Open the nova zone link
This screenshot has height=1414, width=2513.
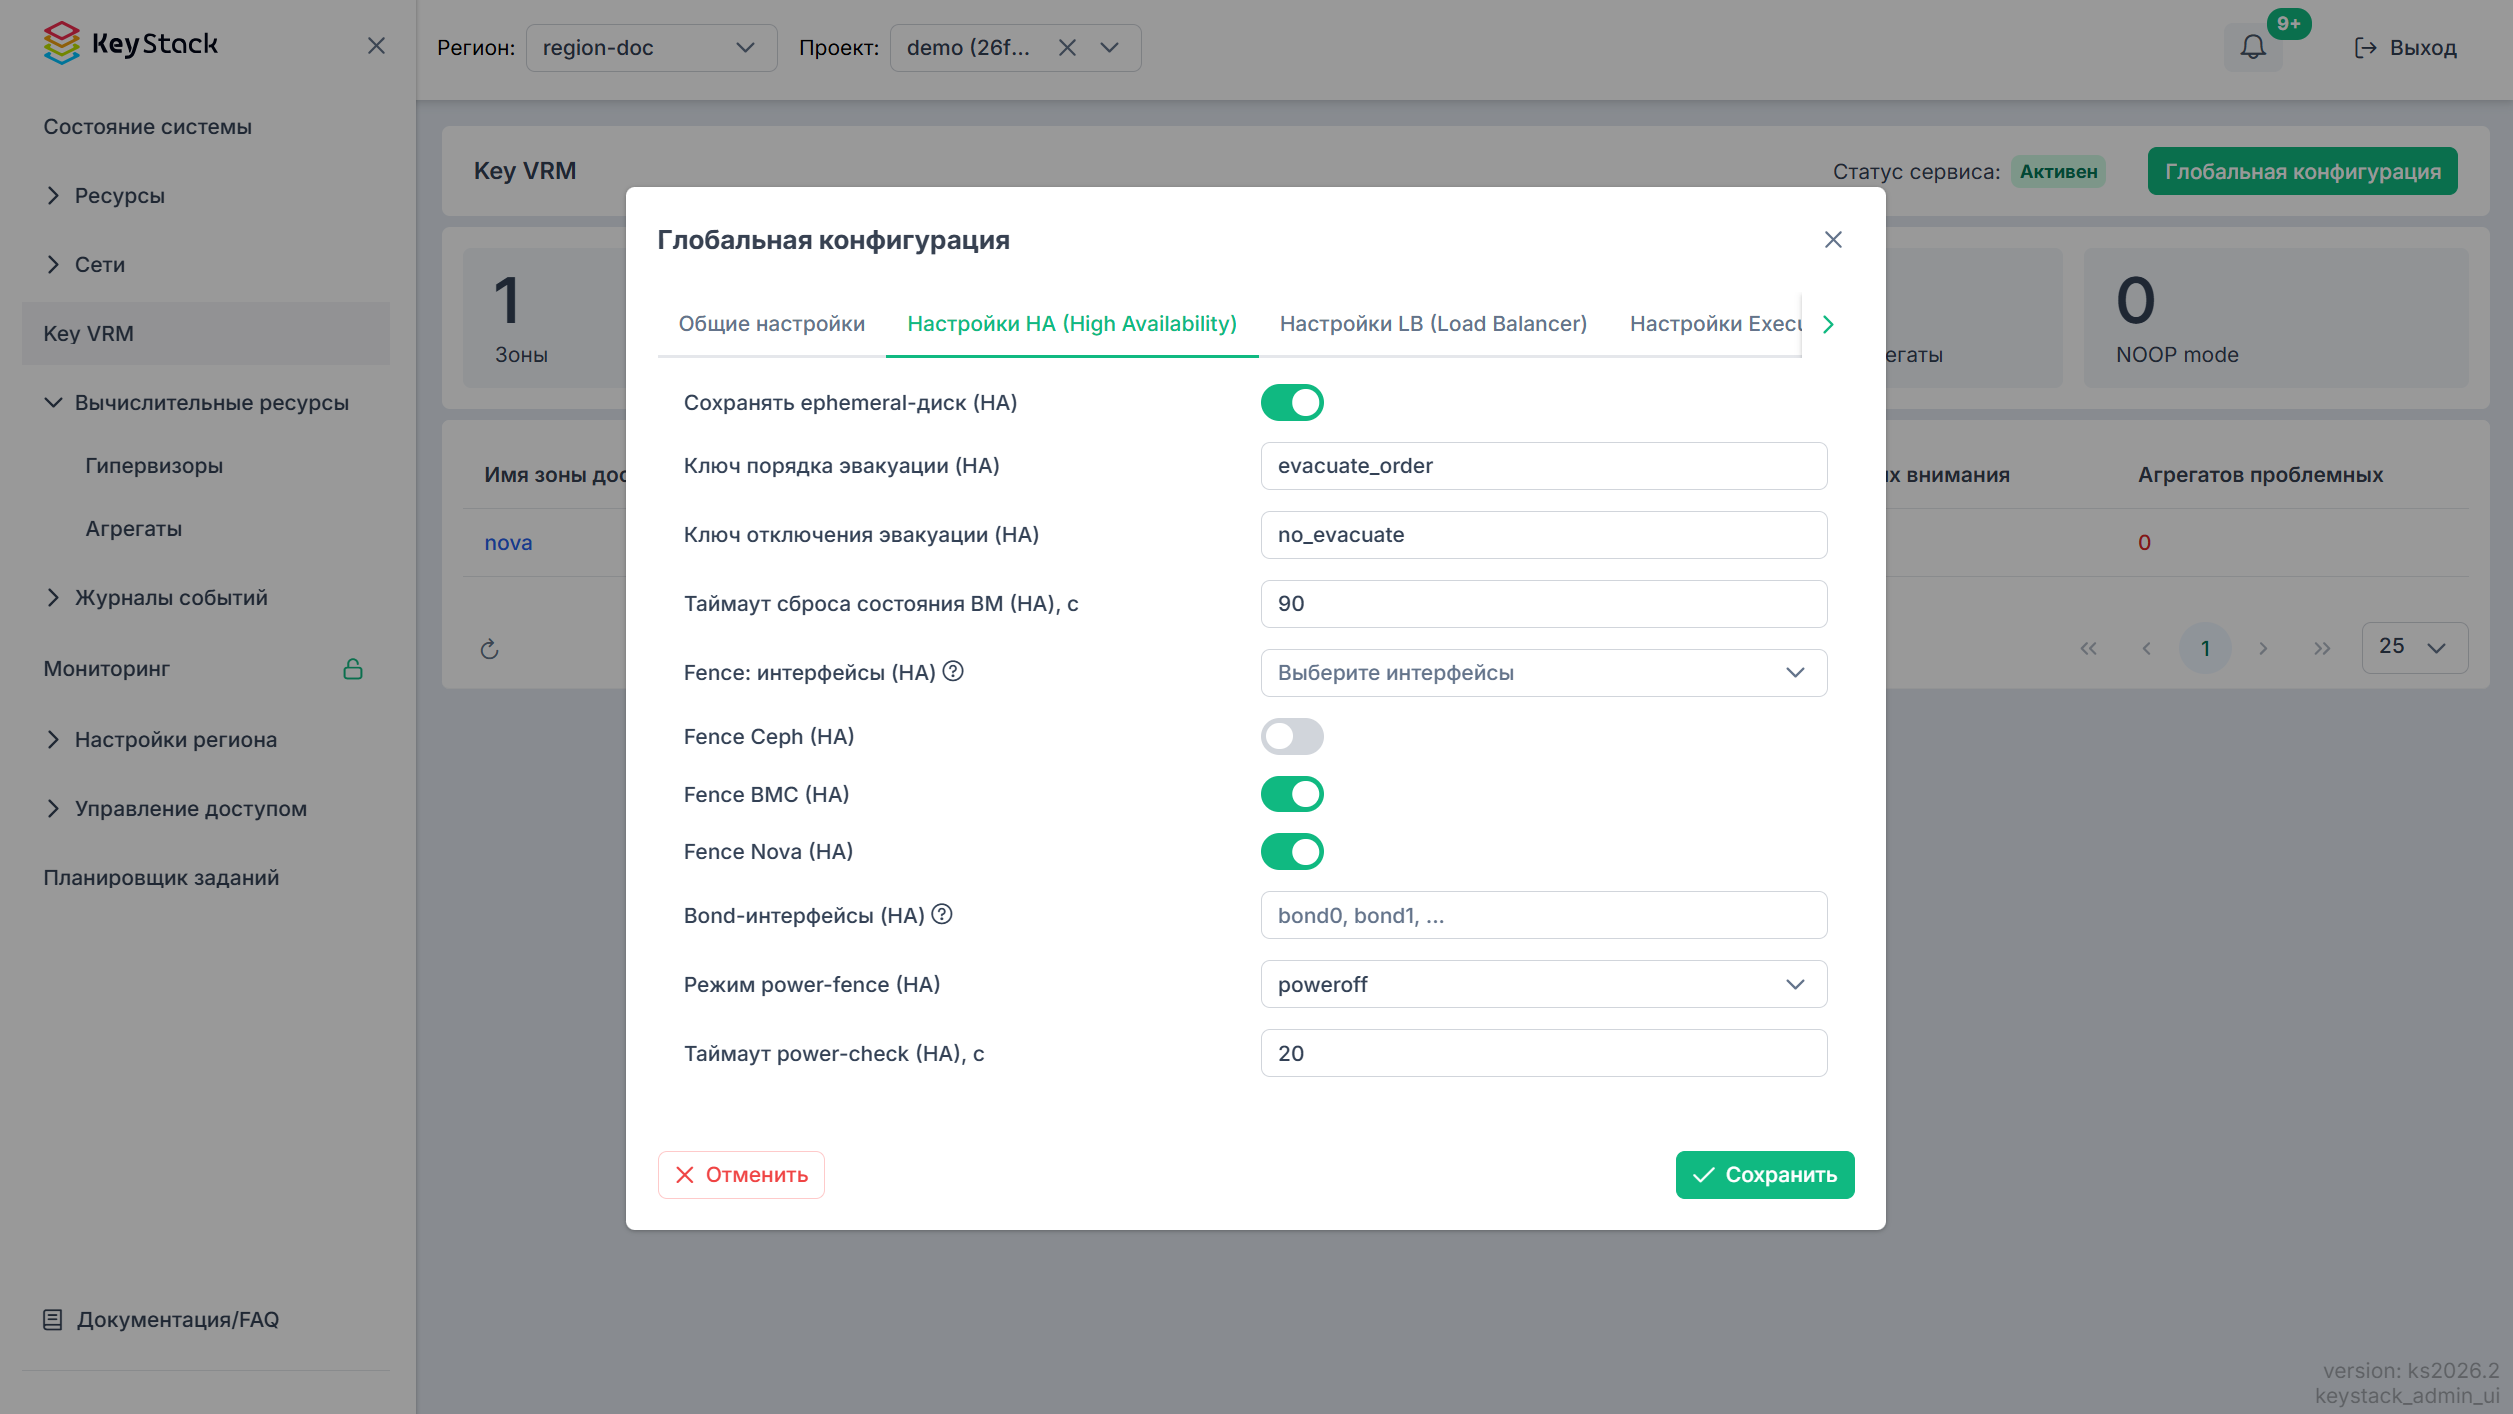pos(508,543)
